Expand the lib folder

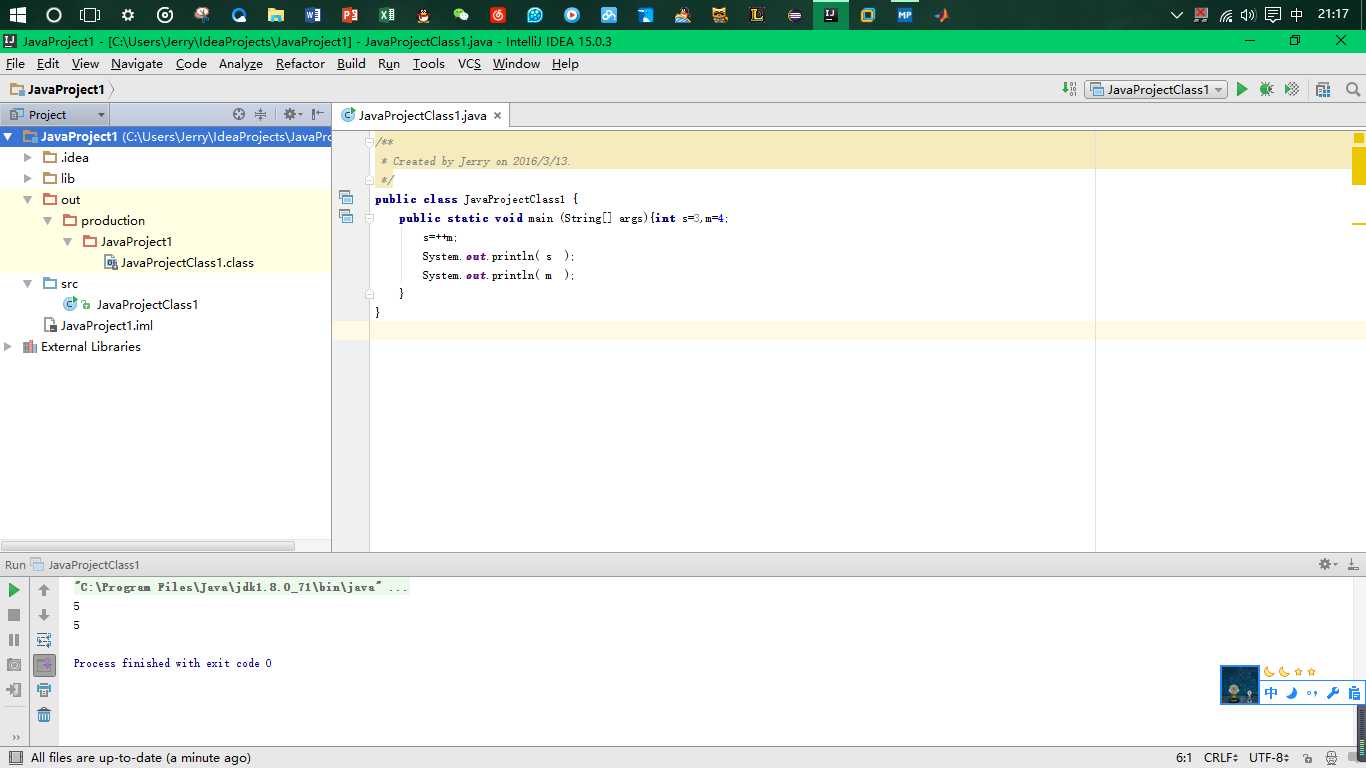point(28,179)
